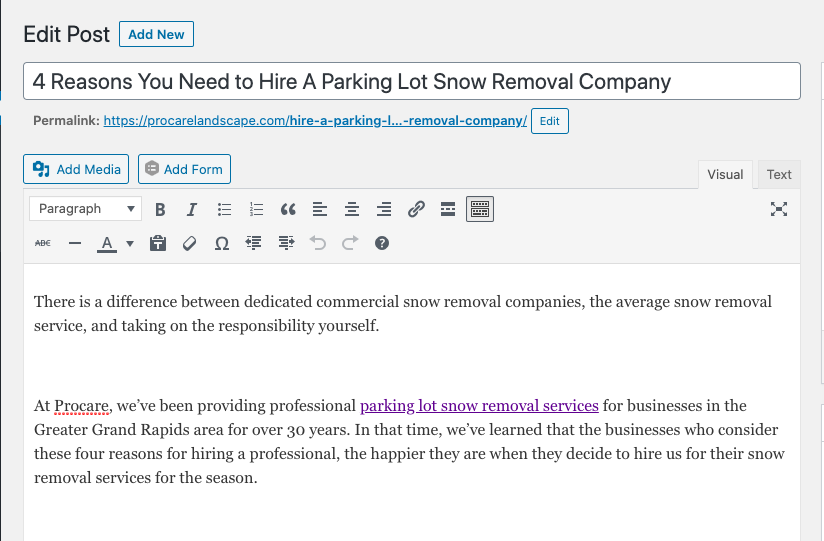Switch to the Text editor tab
The width and height of the screenshot is (824, 541).
pos(779,174)
